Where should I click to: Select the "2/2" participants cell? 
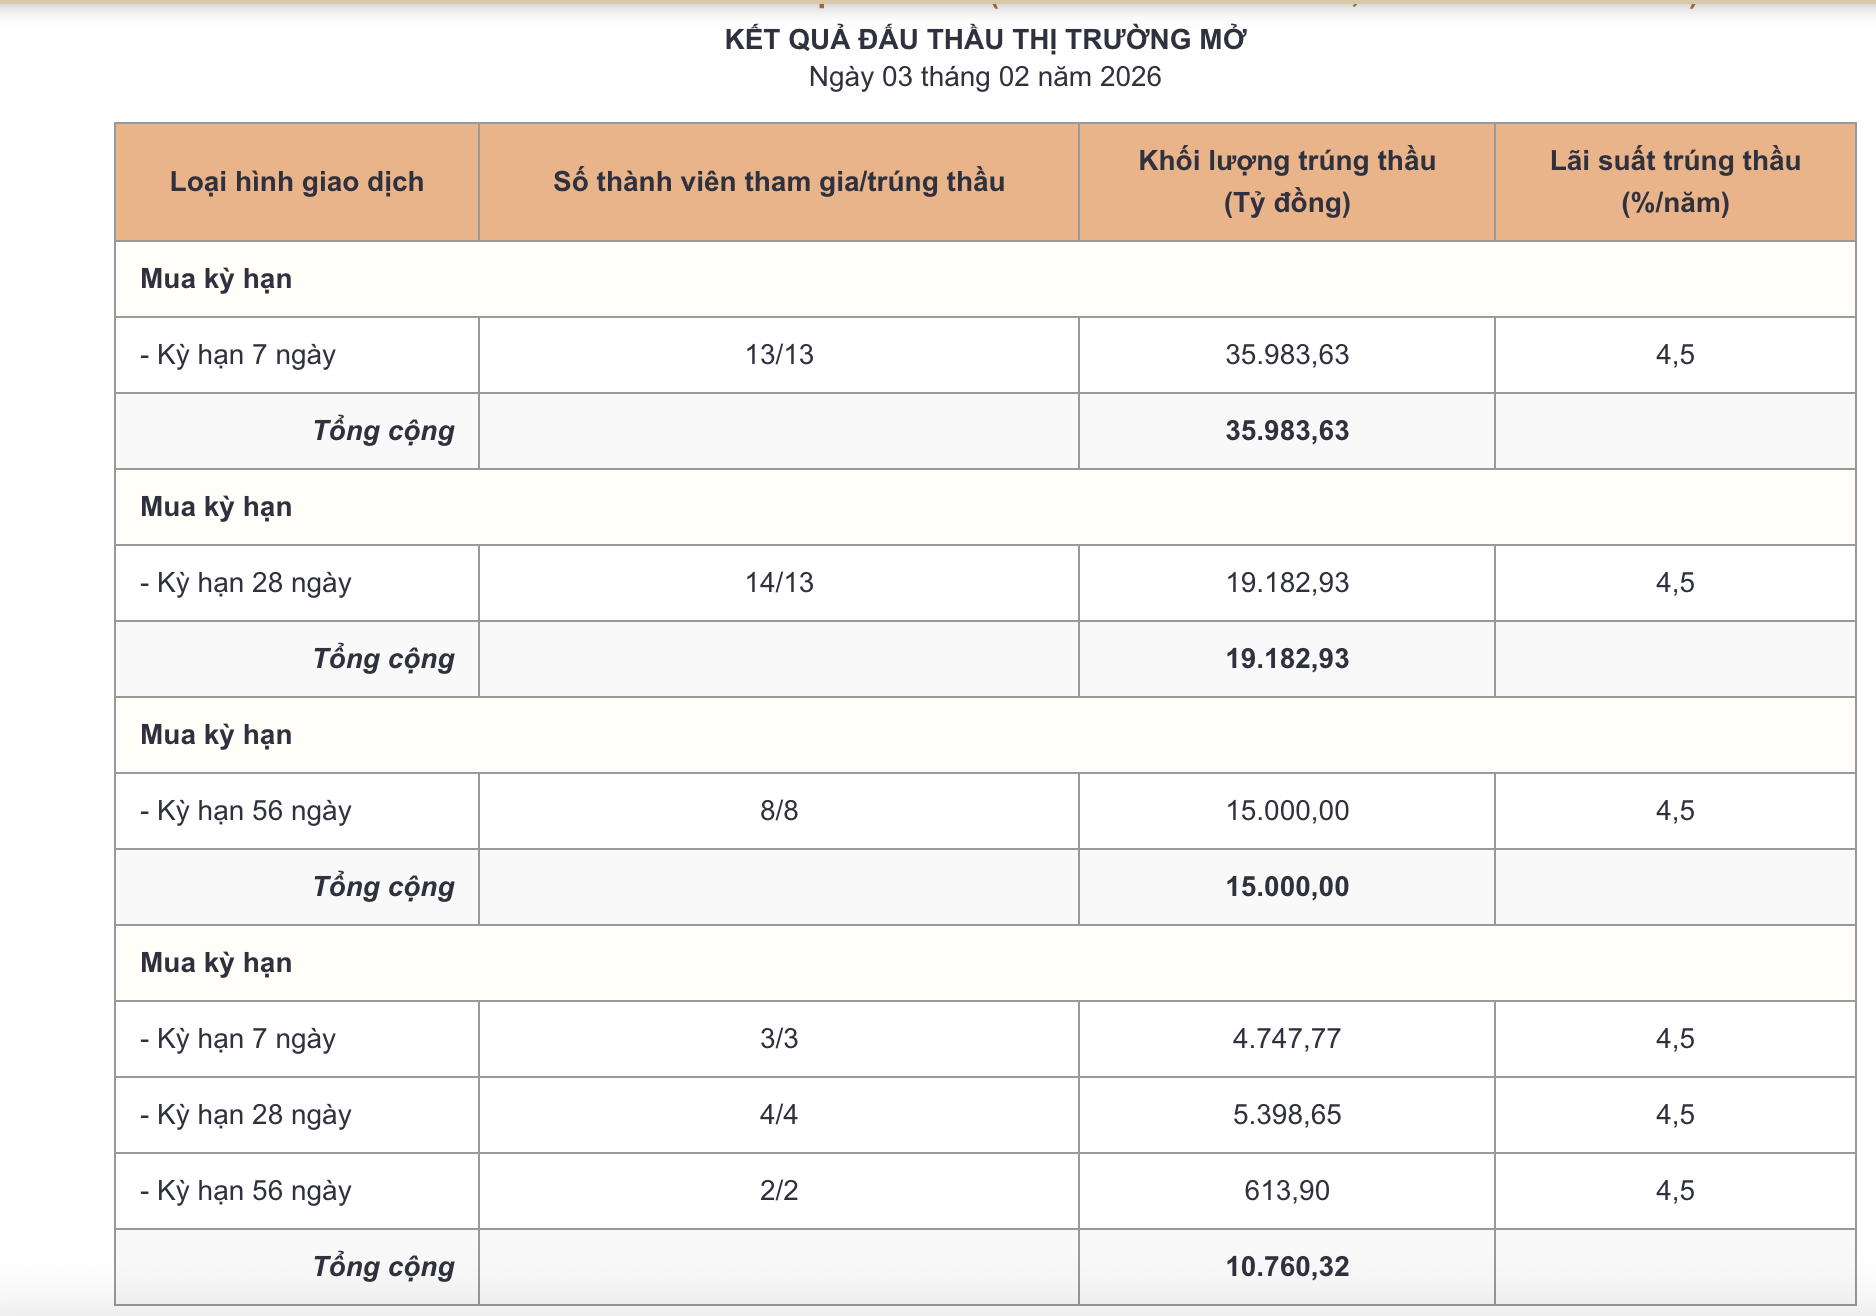779,1191
